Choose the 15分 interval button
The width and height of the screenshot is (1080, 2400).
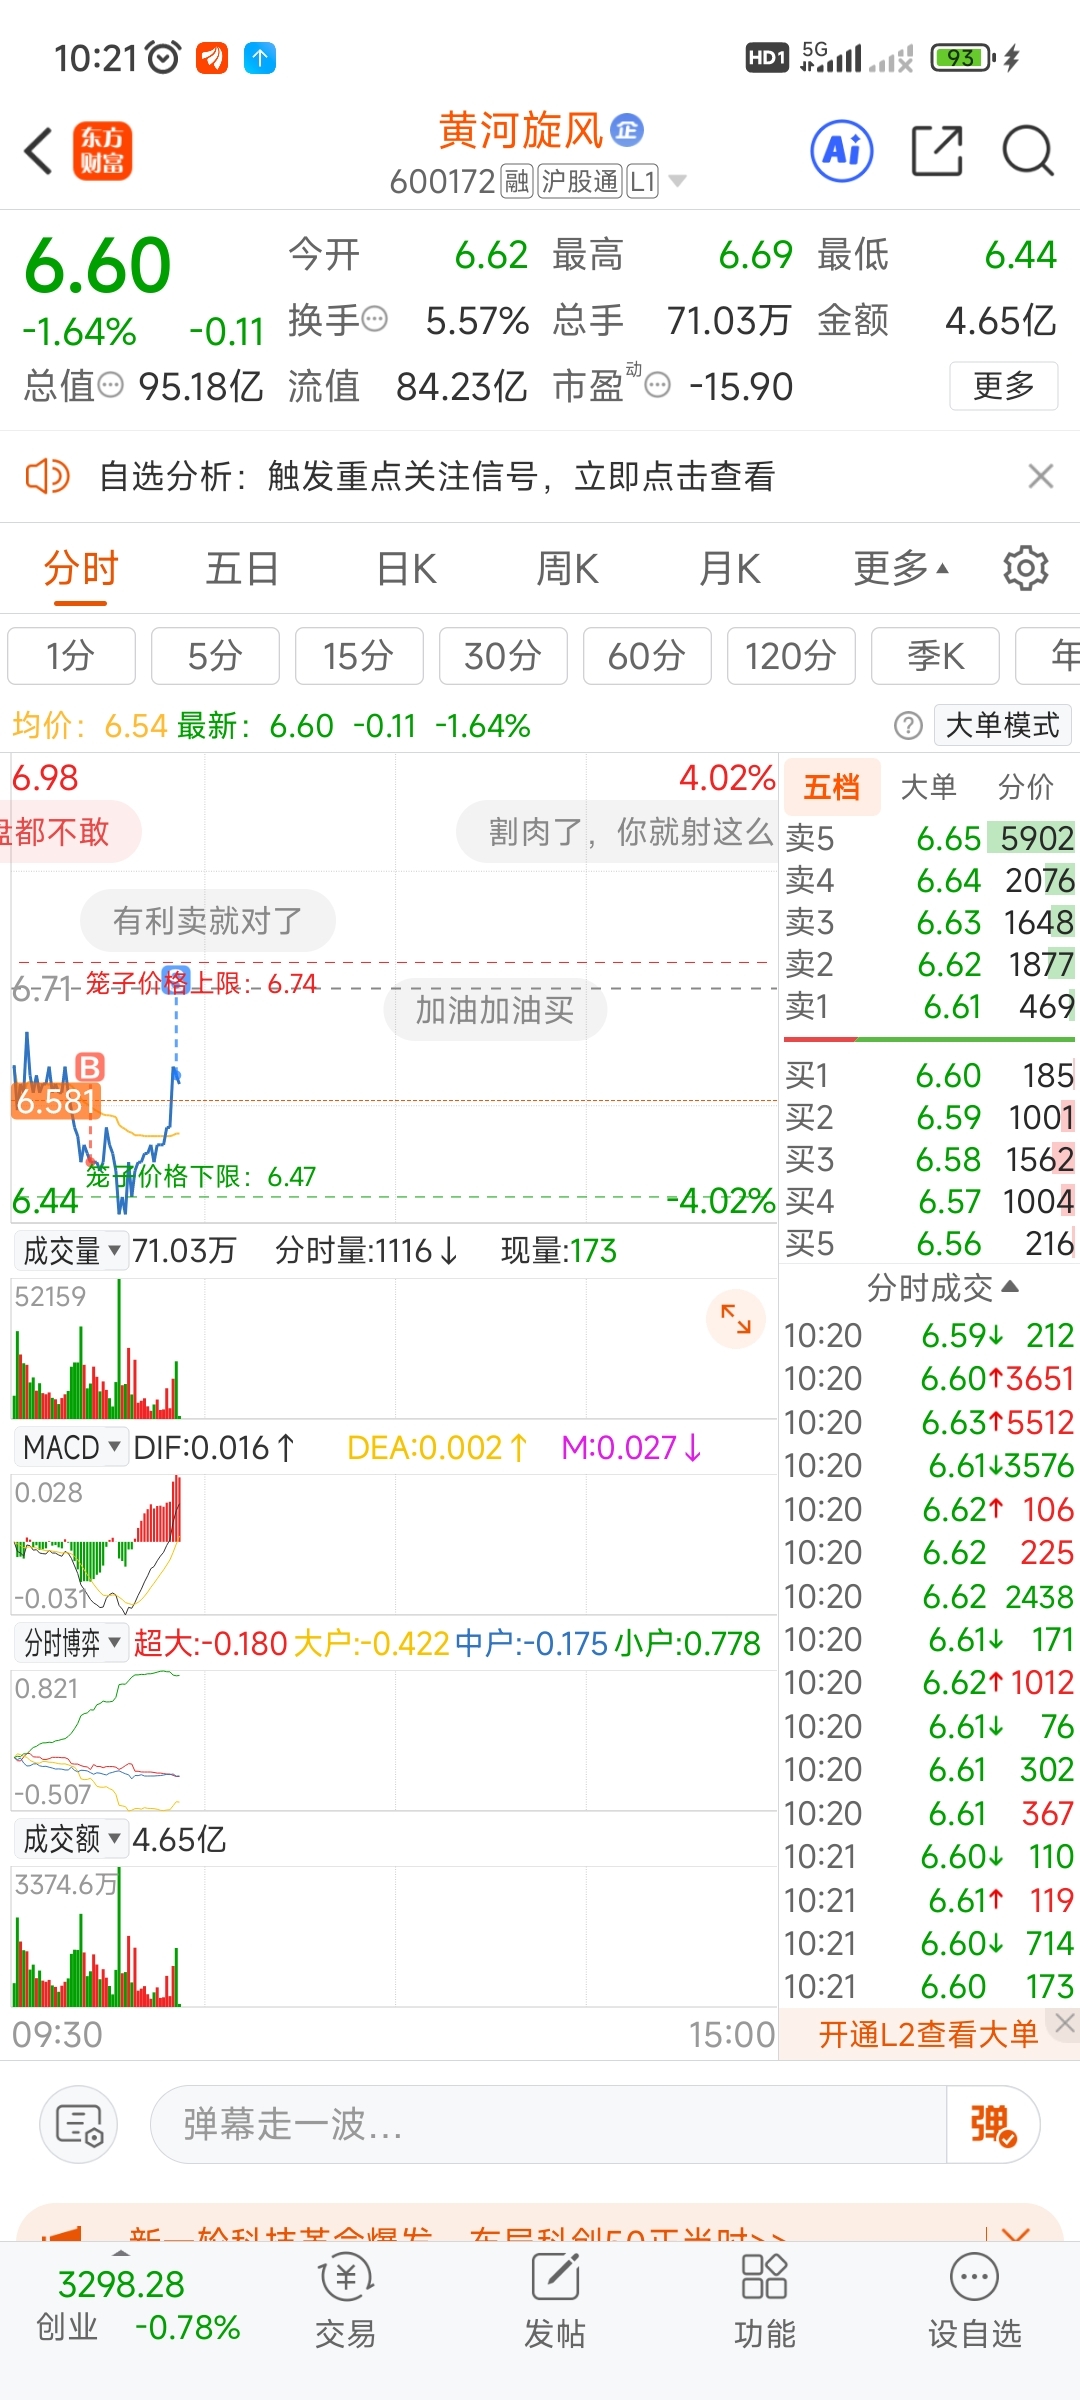[x=359, y=656]
